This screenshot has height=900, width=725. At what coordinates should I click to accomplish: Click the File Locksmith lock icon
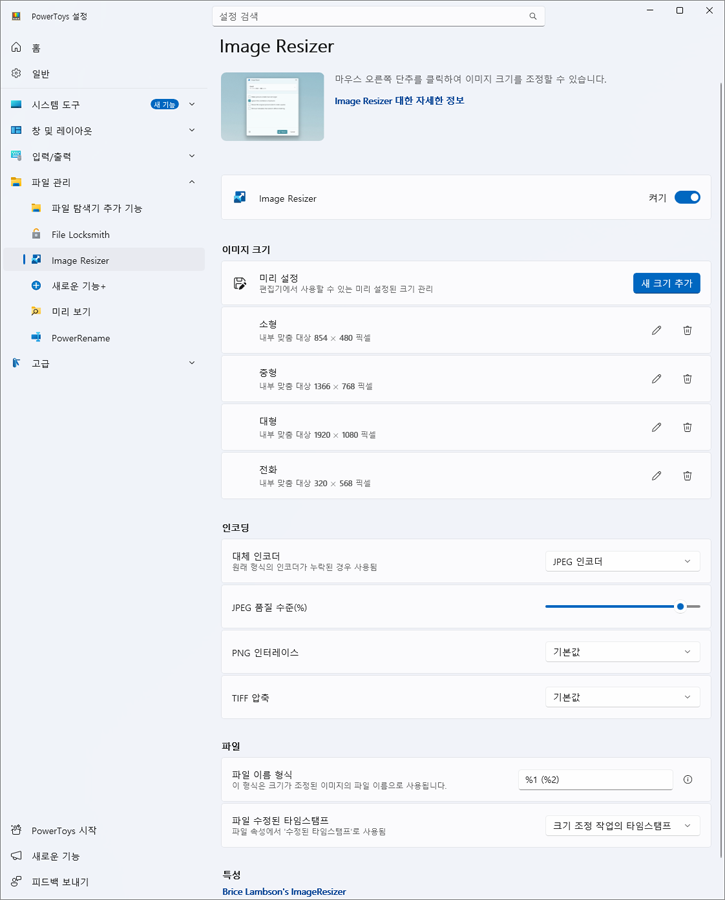[36, 234]
